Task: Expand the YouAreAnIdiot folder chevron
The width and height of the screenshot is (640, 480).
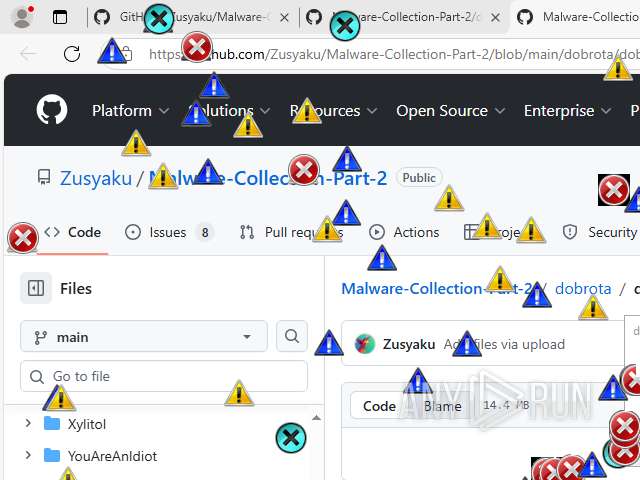Action: (x=28, y=455)
